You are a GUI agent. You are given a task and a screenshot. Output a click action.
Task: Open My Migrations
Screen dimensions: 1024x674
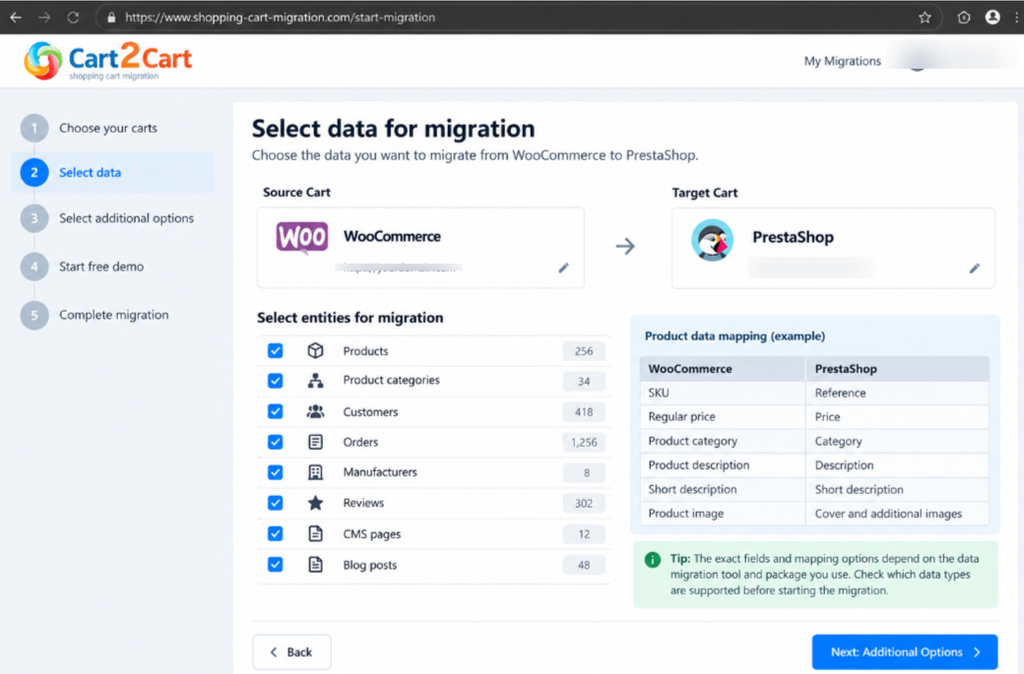[x=842, y=61]
